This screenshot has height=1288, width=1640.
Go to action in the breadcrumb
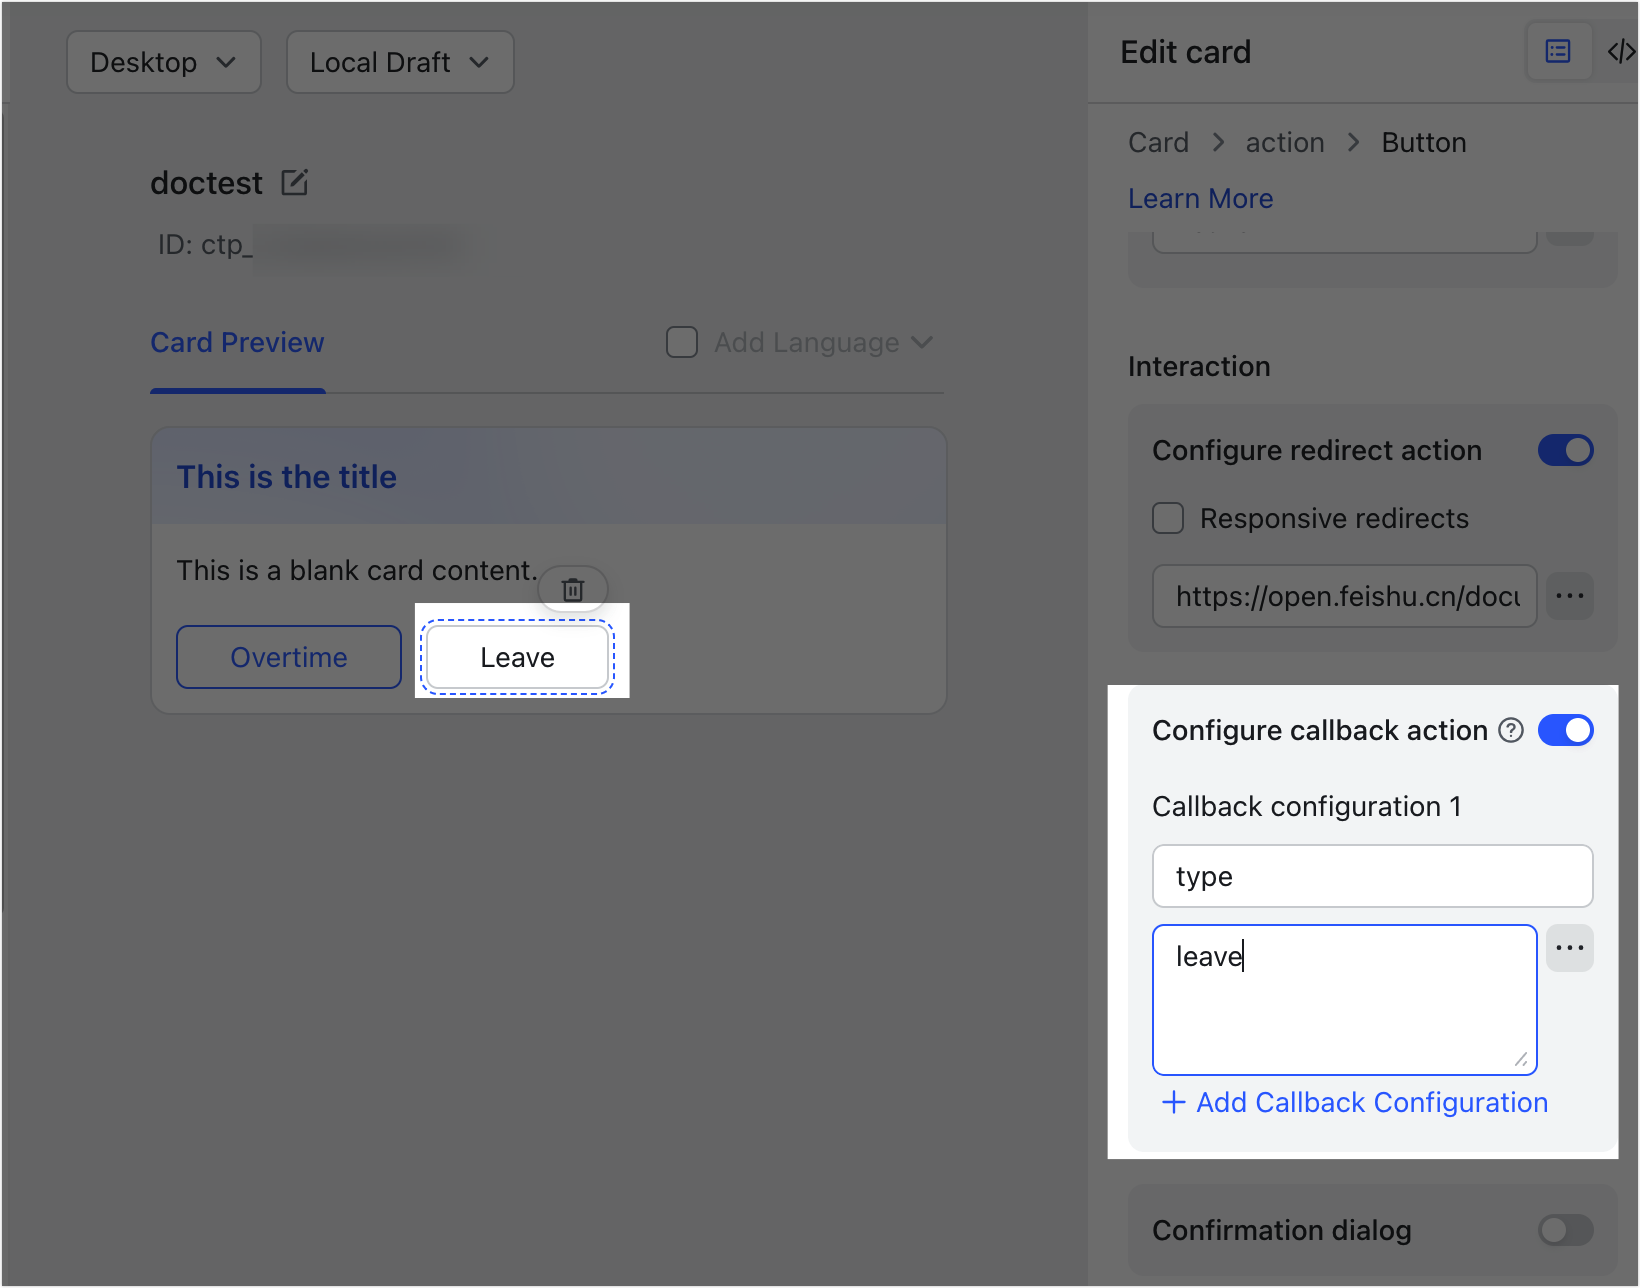[1285, 142]
